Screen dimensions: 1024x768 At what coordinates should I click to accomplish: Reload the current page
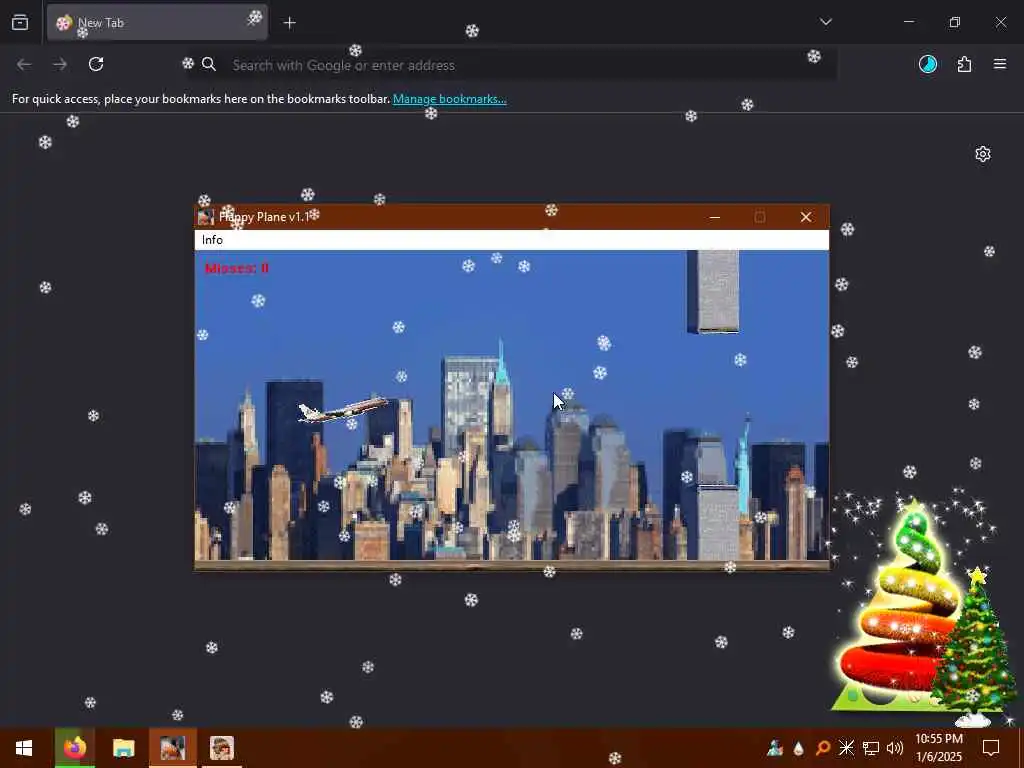tap(96, 64)
